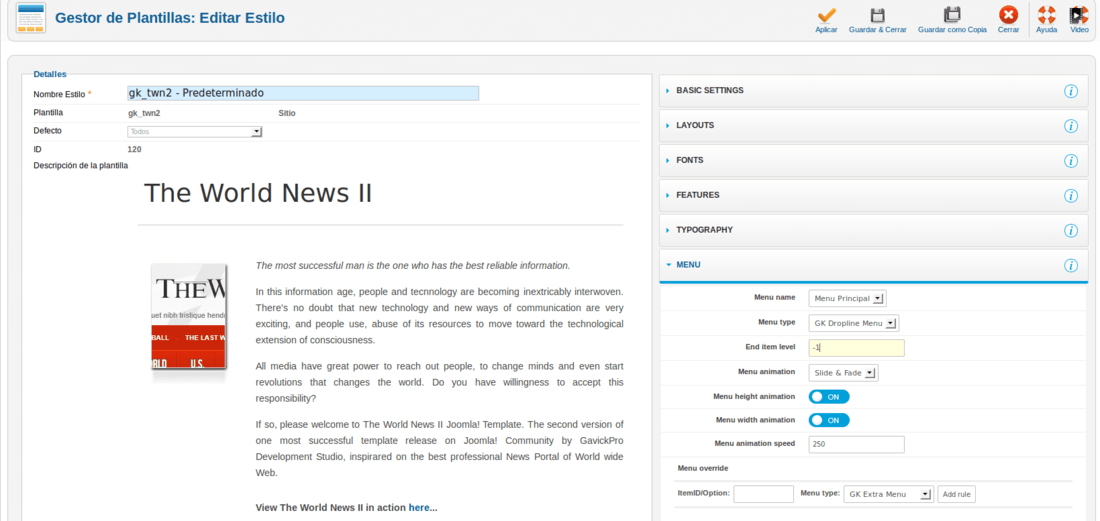Click the 'Gestor de Plantillas: Editar Estilo' title
1100x521 pixels.
click(x=170, y=18)
